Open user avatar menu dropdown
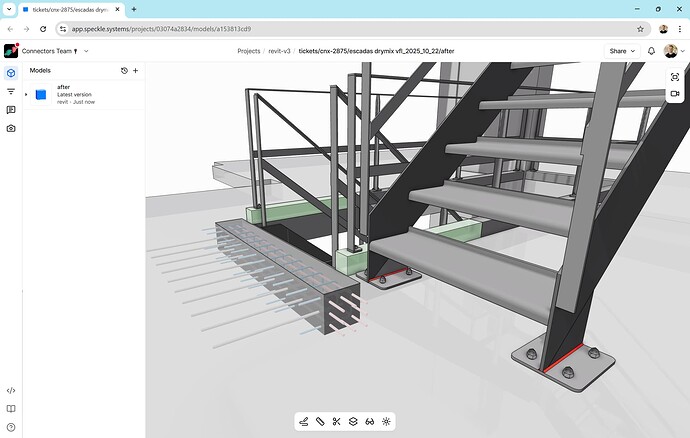The width and height of the screenshot is (690, 438). click(674, 51)
